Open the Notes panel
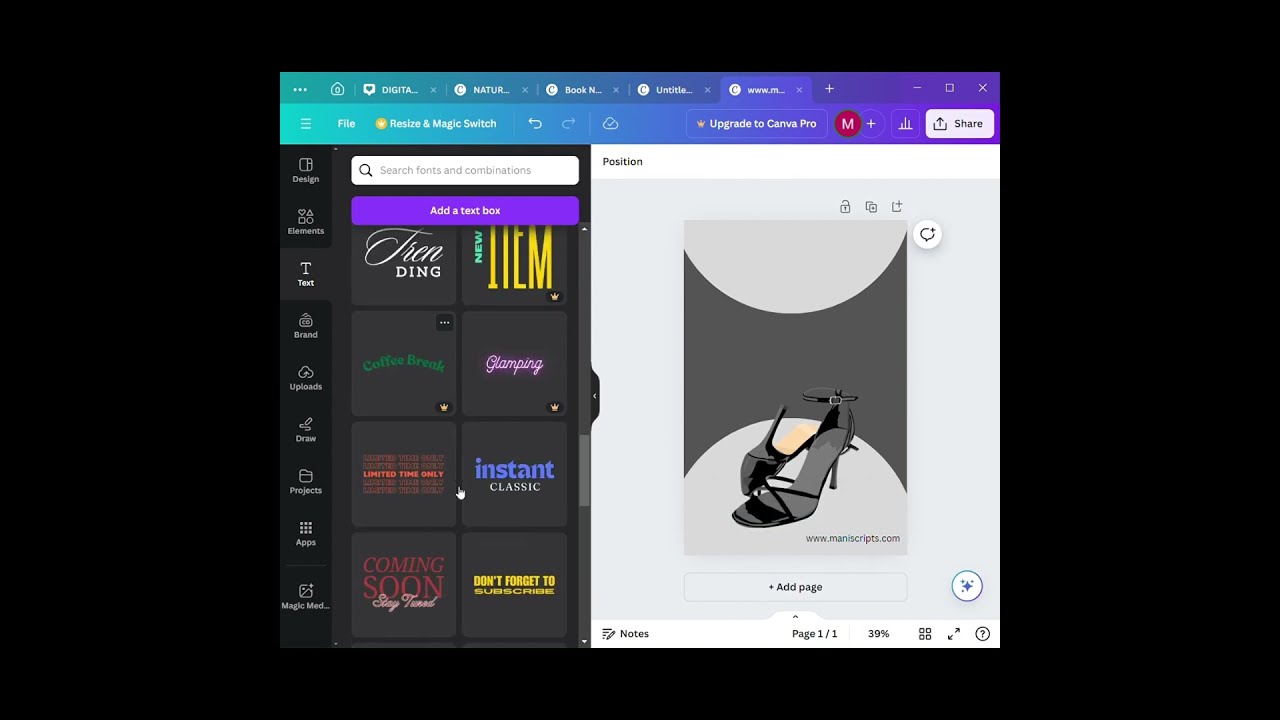 click(x=625, y=634)
